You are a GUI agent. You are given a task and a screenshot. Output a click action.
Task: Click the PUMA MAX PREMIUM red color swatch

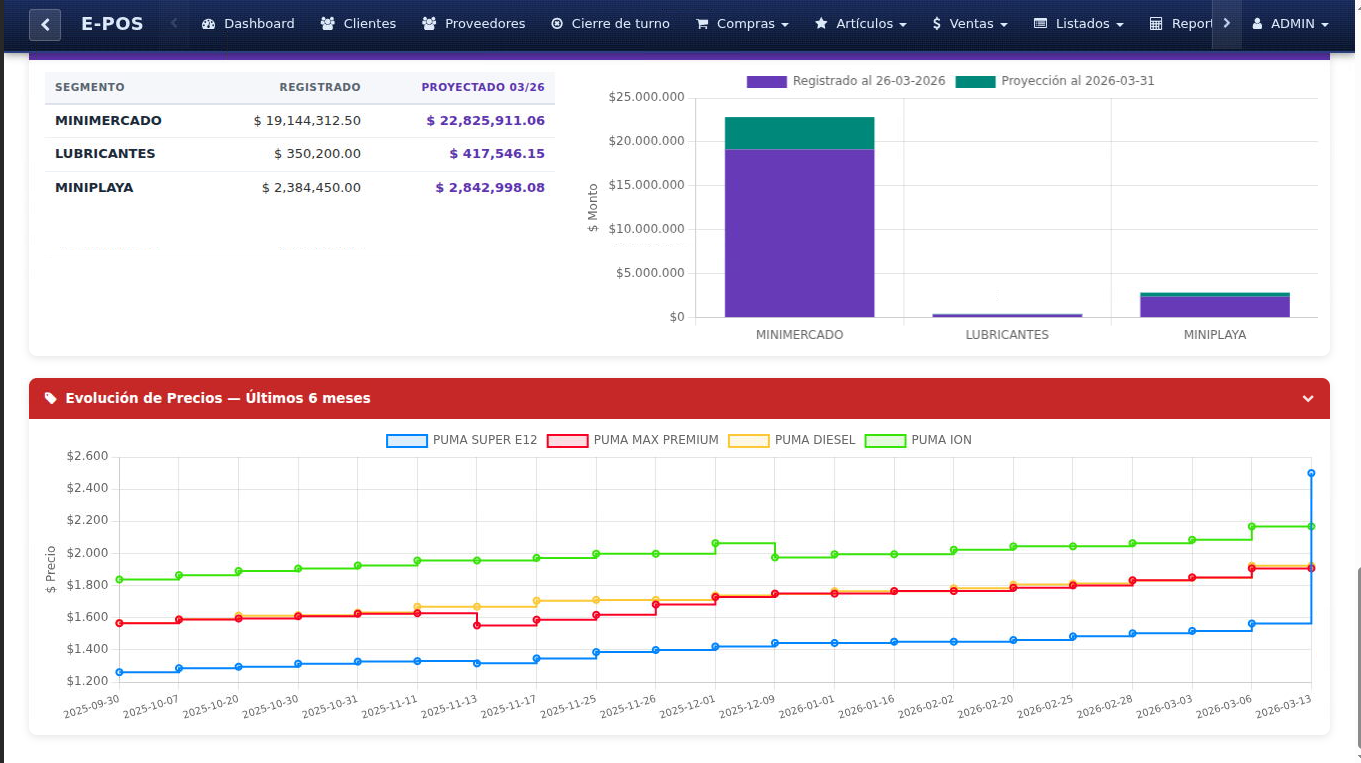(567, 440)
